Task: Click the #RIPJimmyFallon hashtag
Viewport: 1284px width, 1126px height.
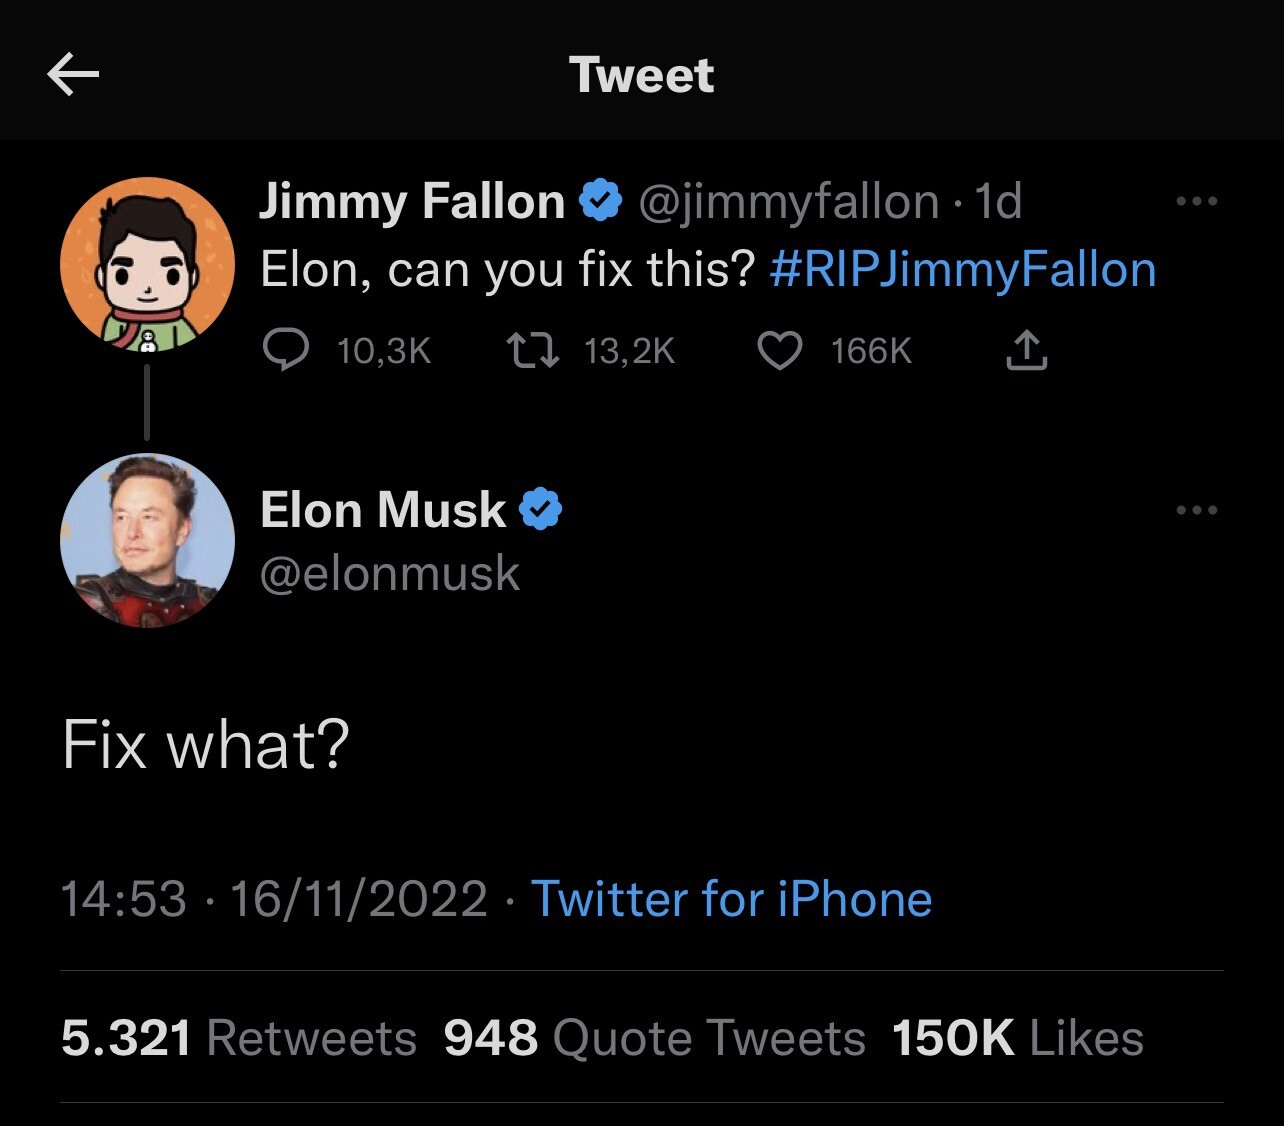Action: pyautogui.click(x=963, y=270)
